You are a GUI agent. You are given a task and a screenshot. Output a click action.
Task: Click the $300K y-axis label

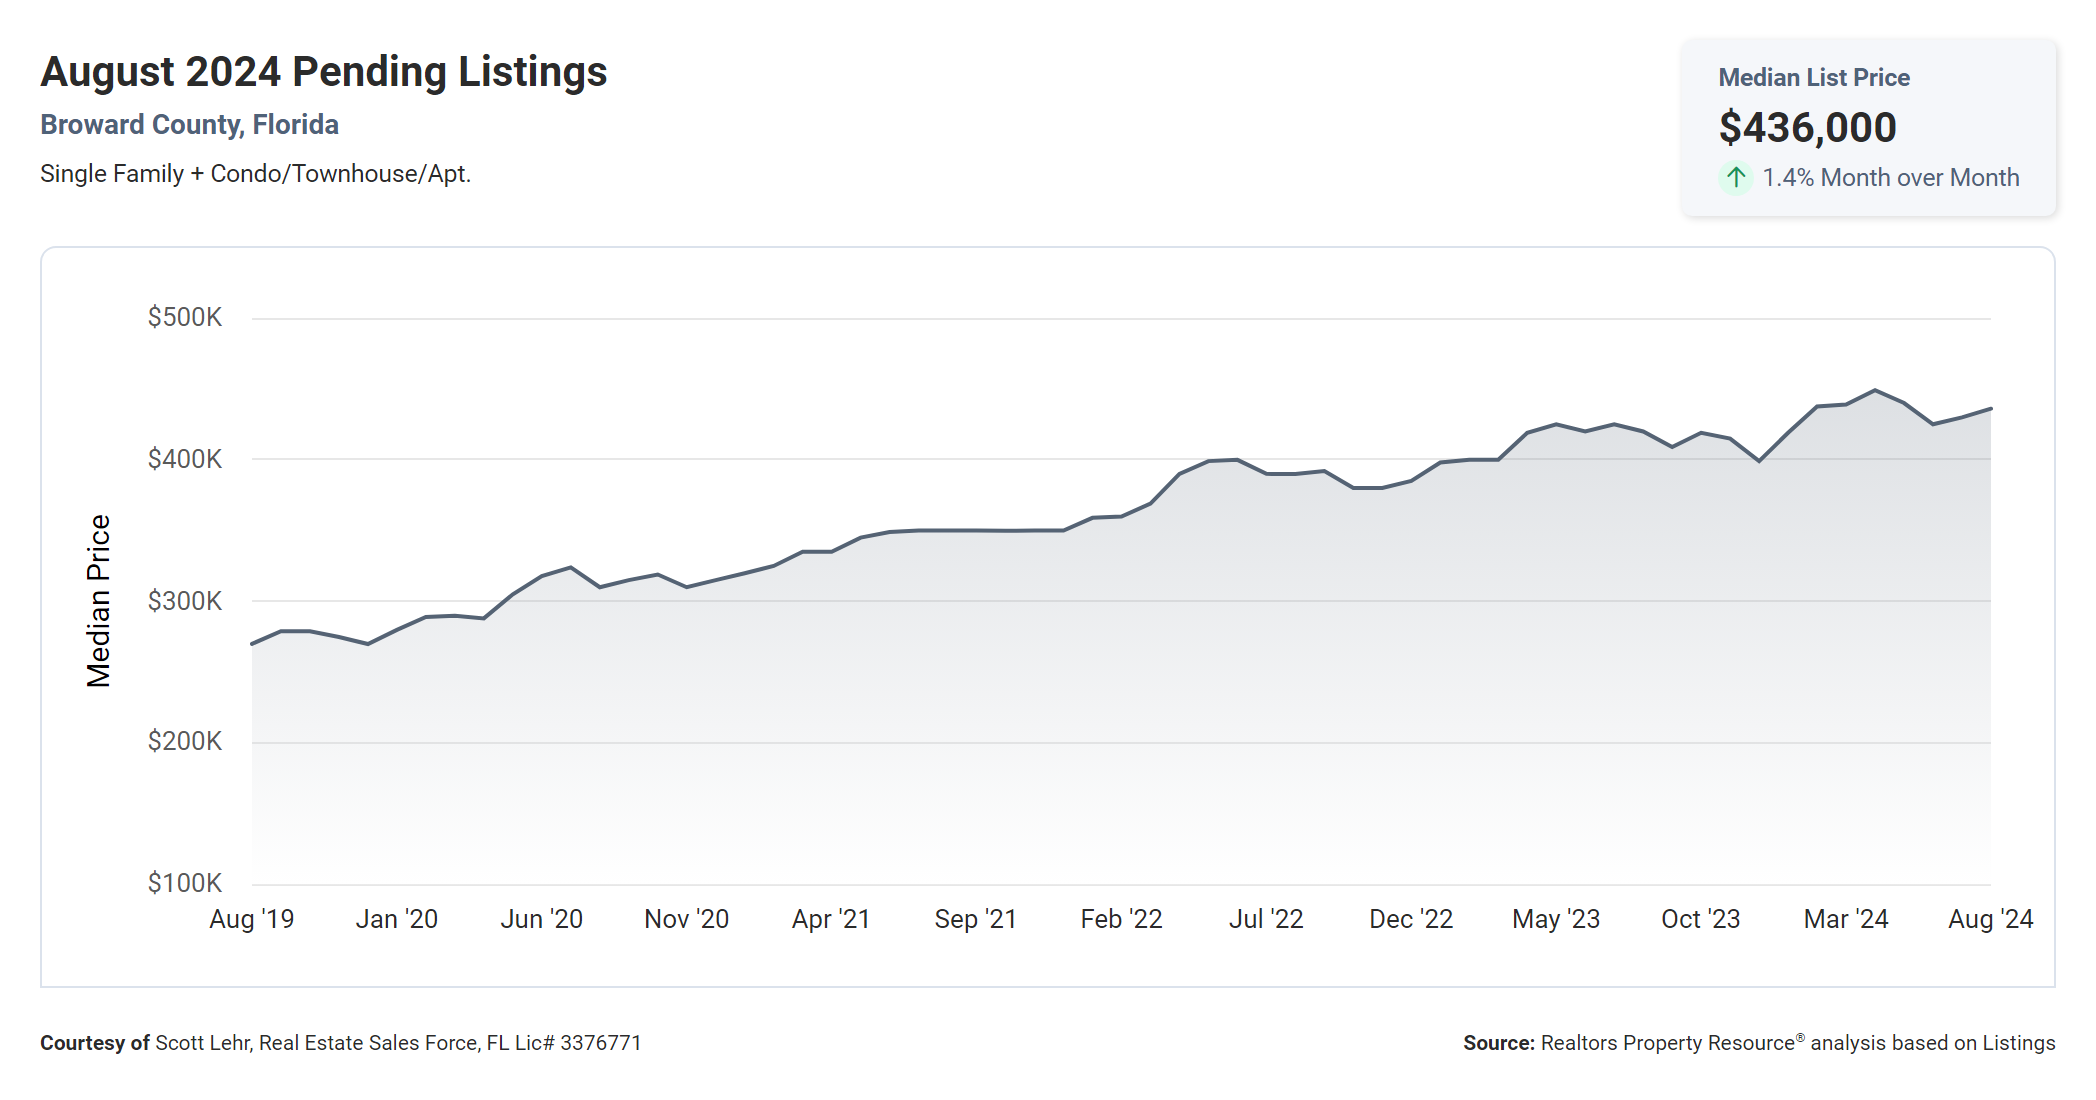pos(185,601)
